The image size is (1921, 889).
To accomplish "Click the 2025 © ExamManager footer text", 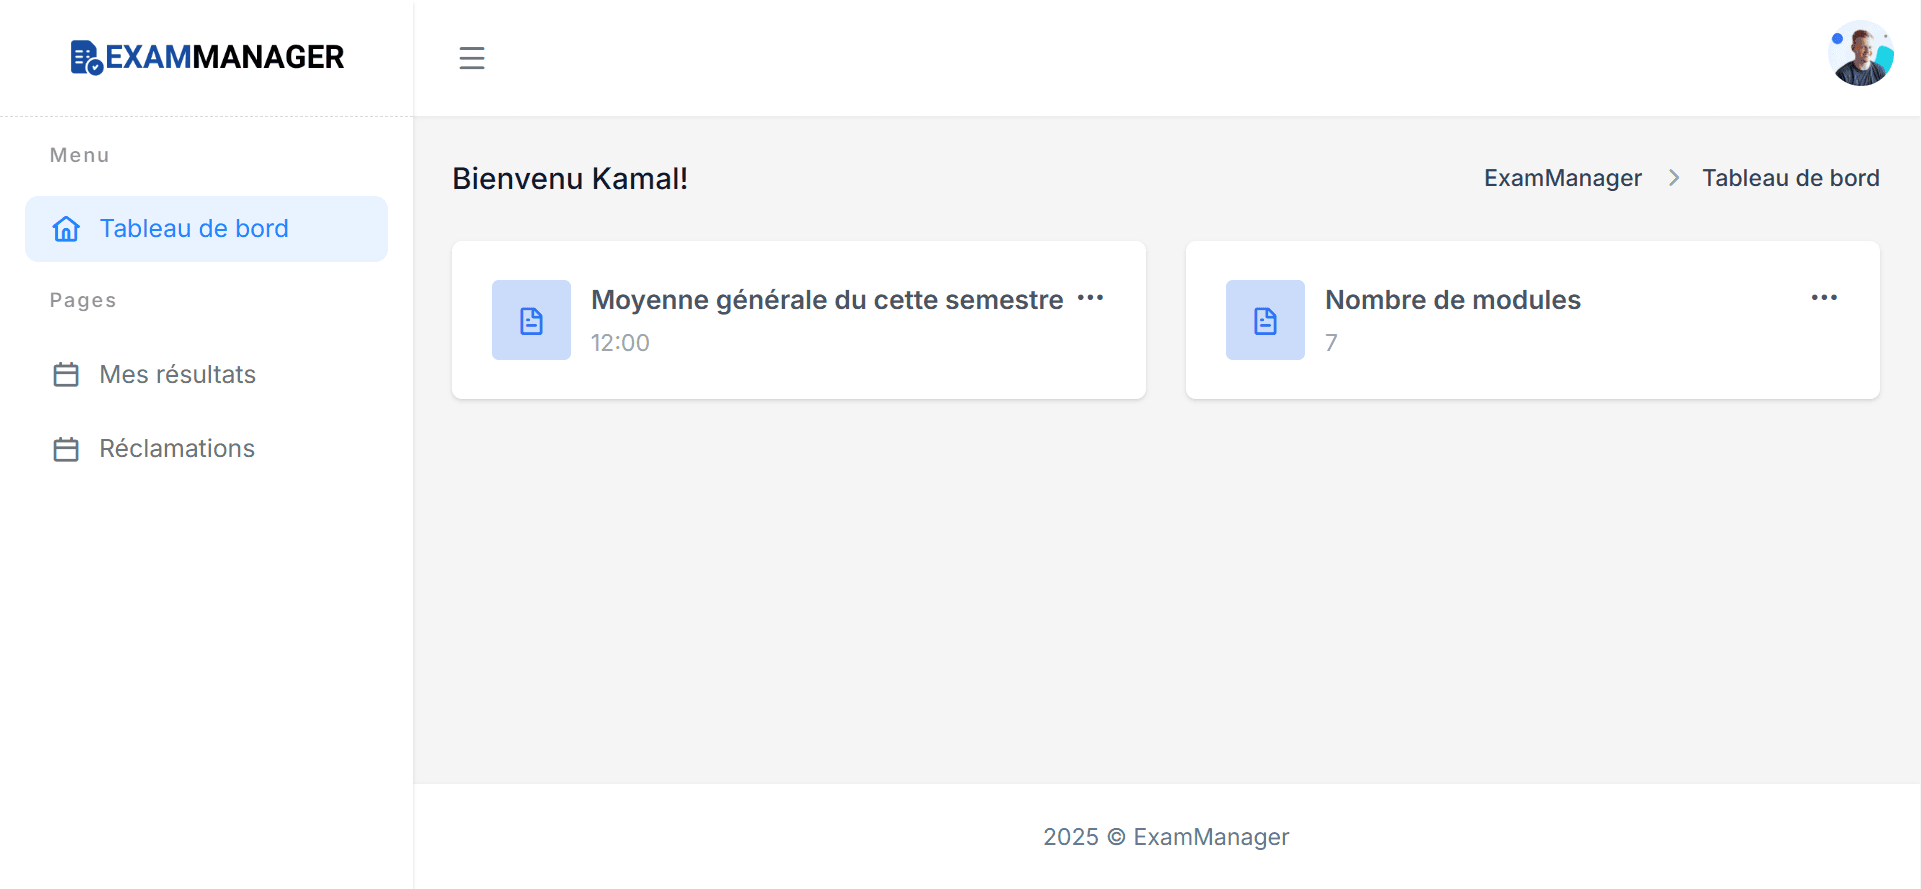I will (1166, 837).
